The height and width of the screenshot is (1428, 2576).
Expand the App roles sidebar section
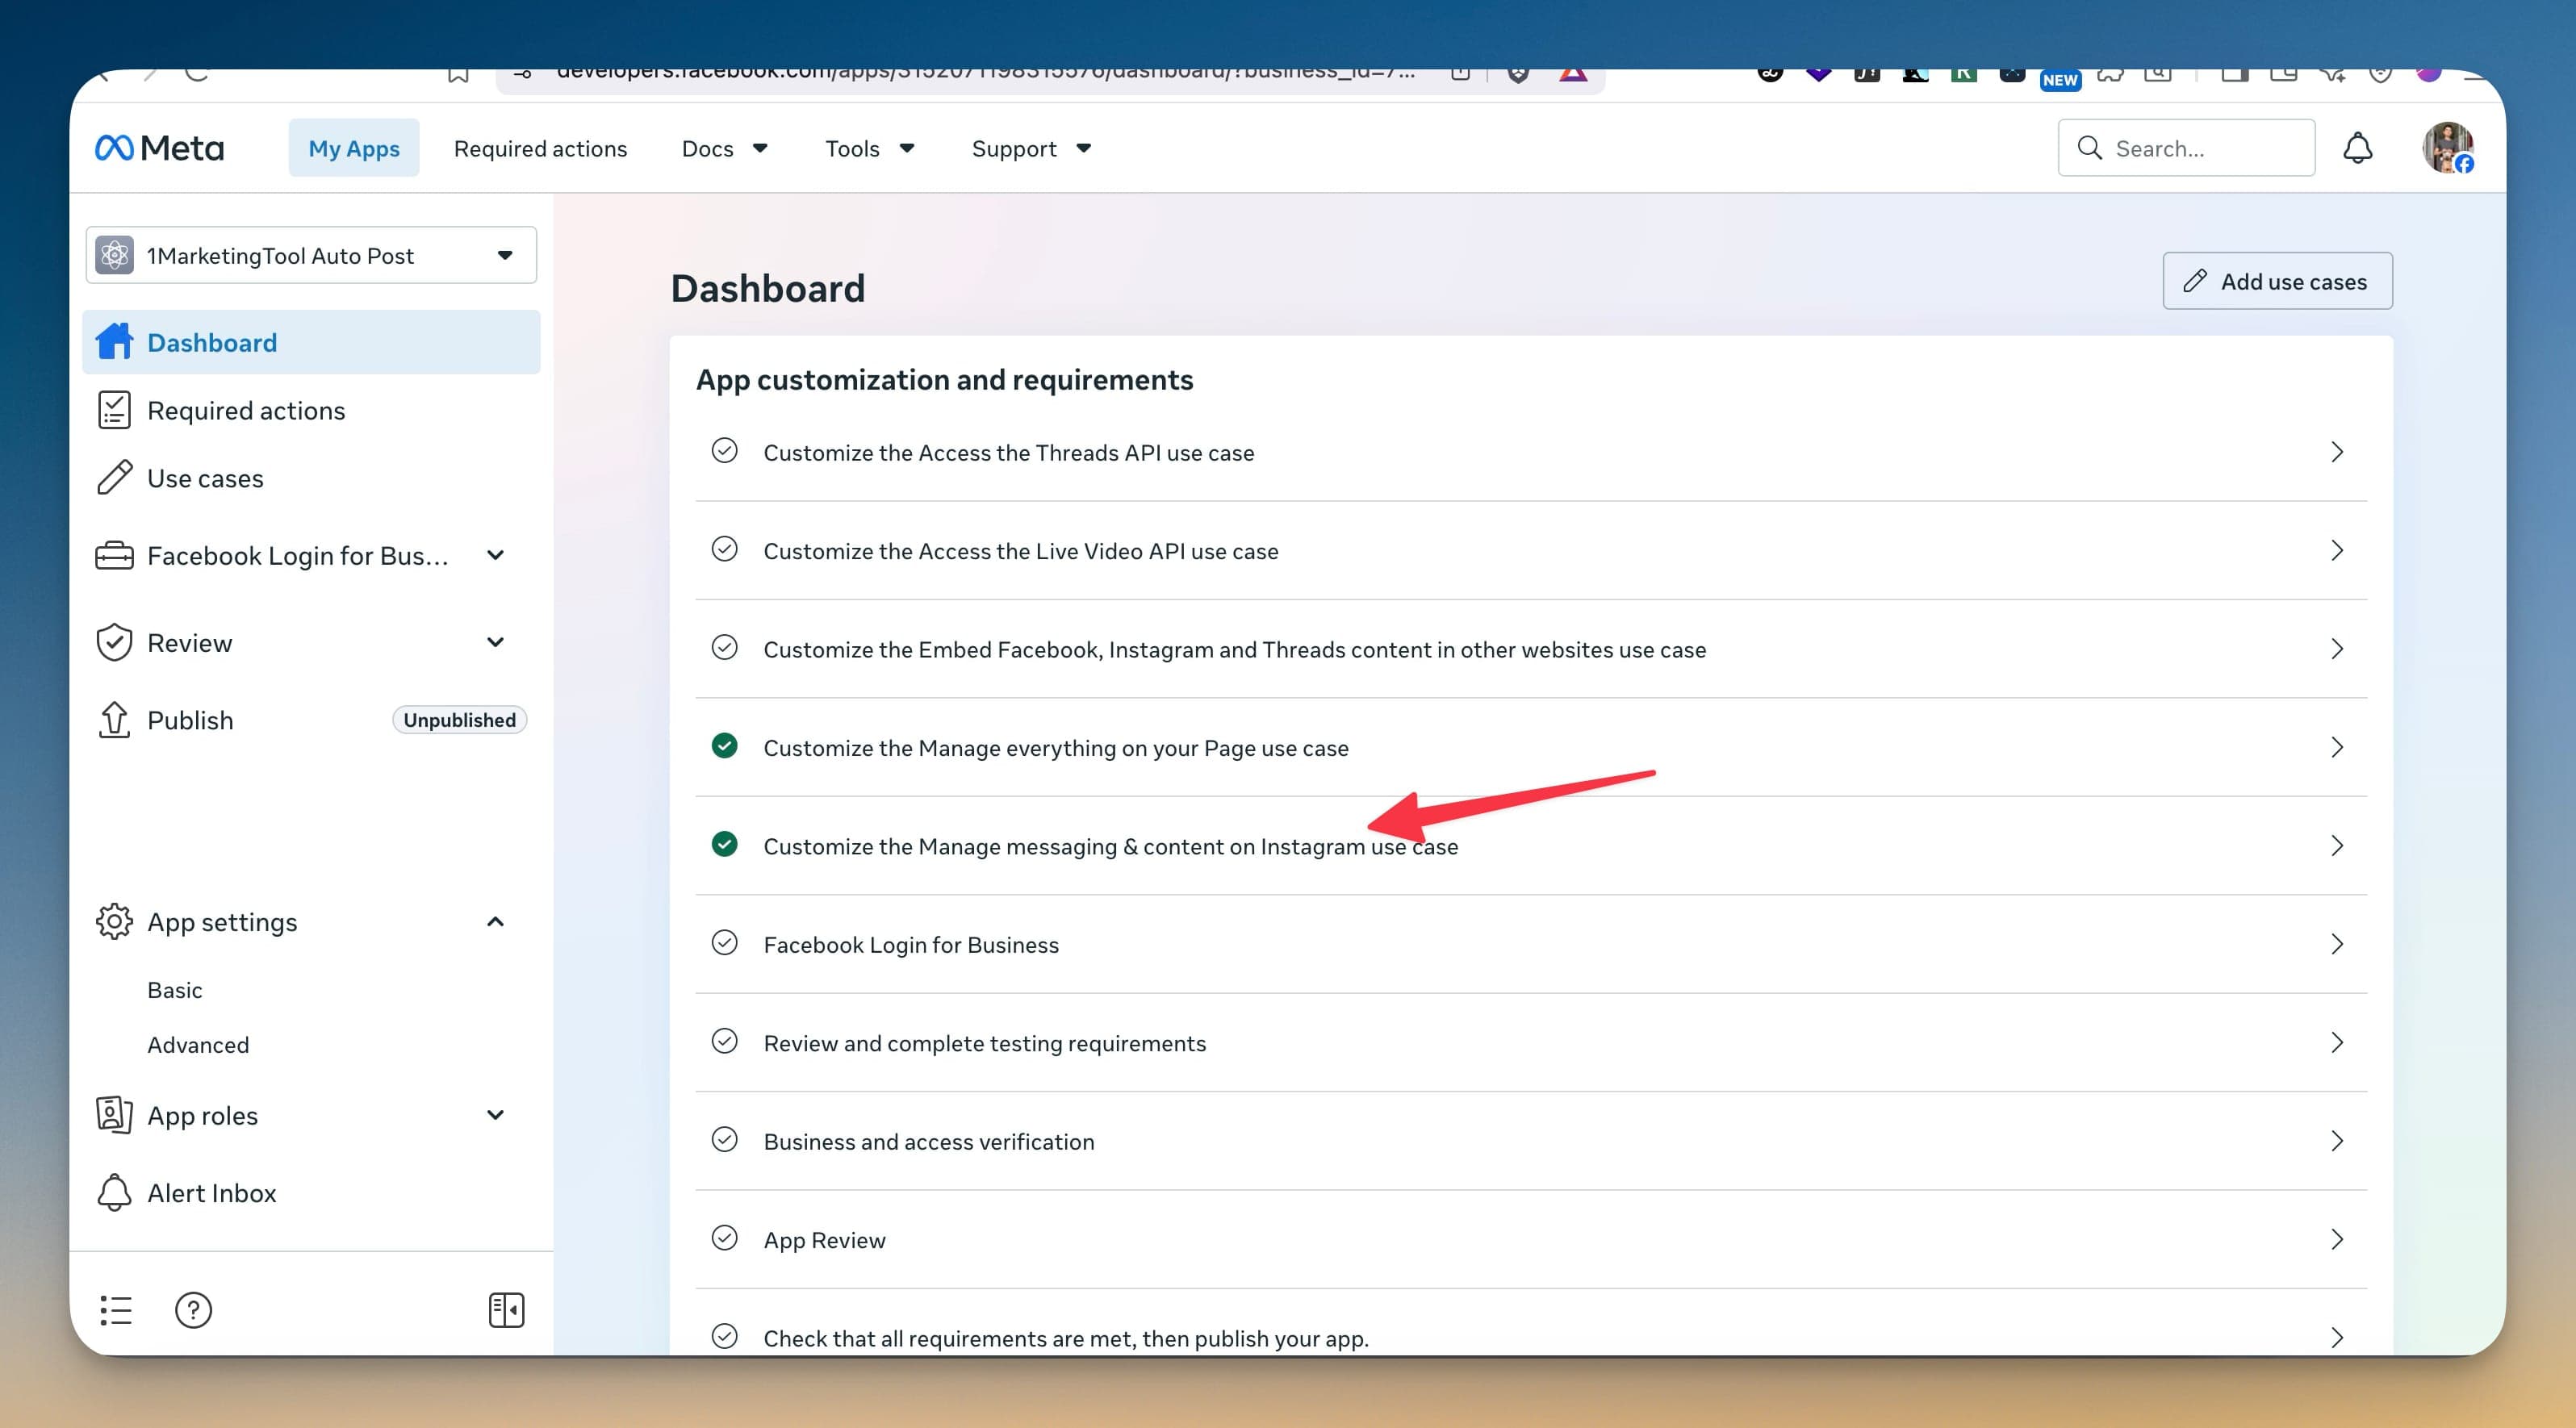coord(495,1115)
